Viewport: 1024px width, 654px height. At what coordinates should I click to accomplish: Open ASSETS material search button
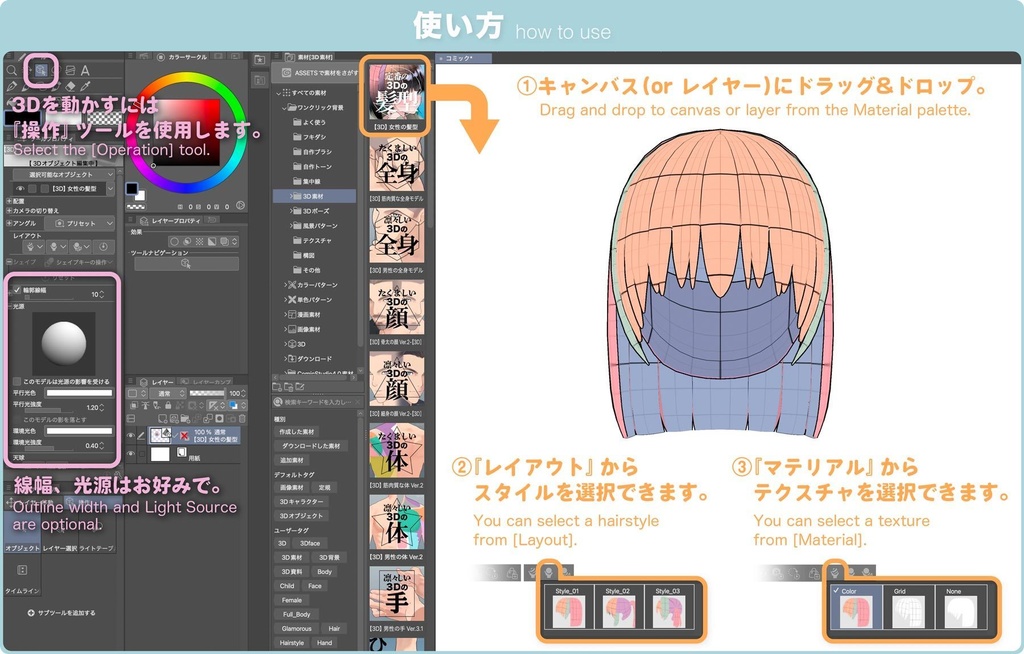point(316,73)
